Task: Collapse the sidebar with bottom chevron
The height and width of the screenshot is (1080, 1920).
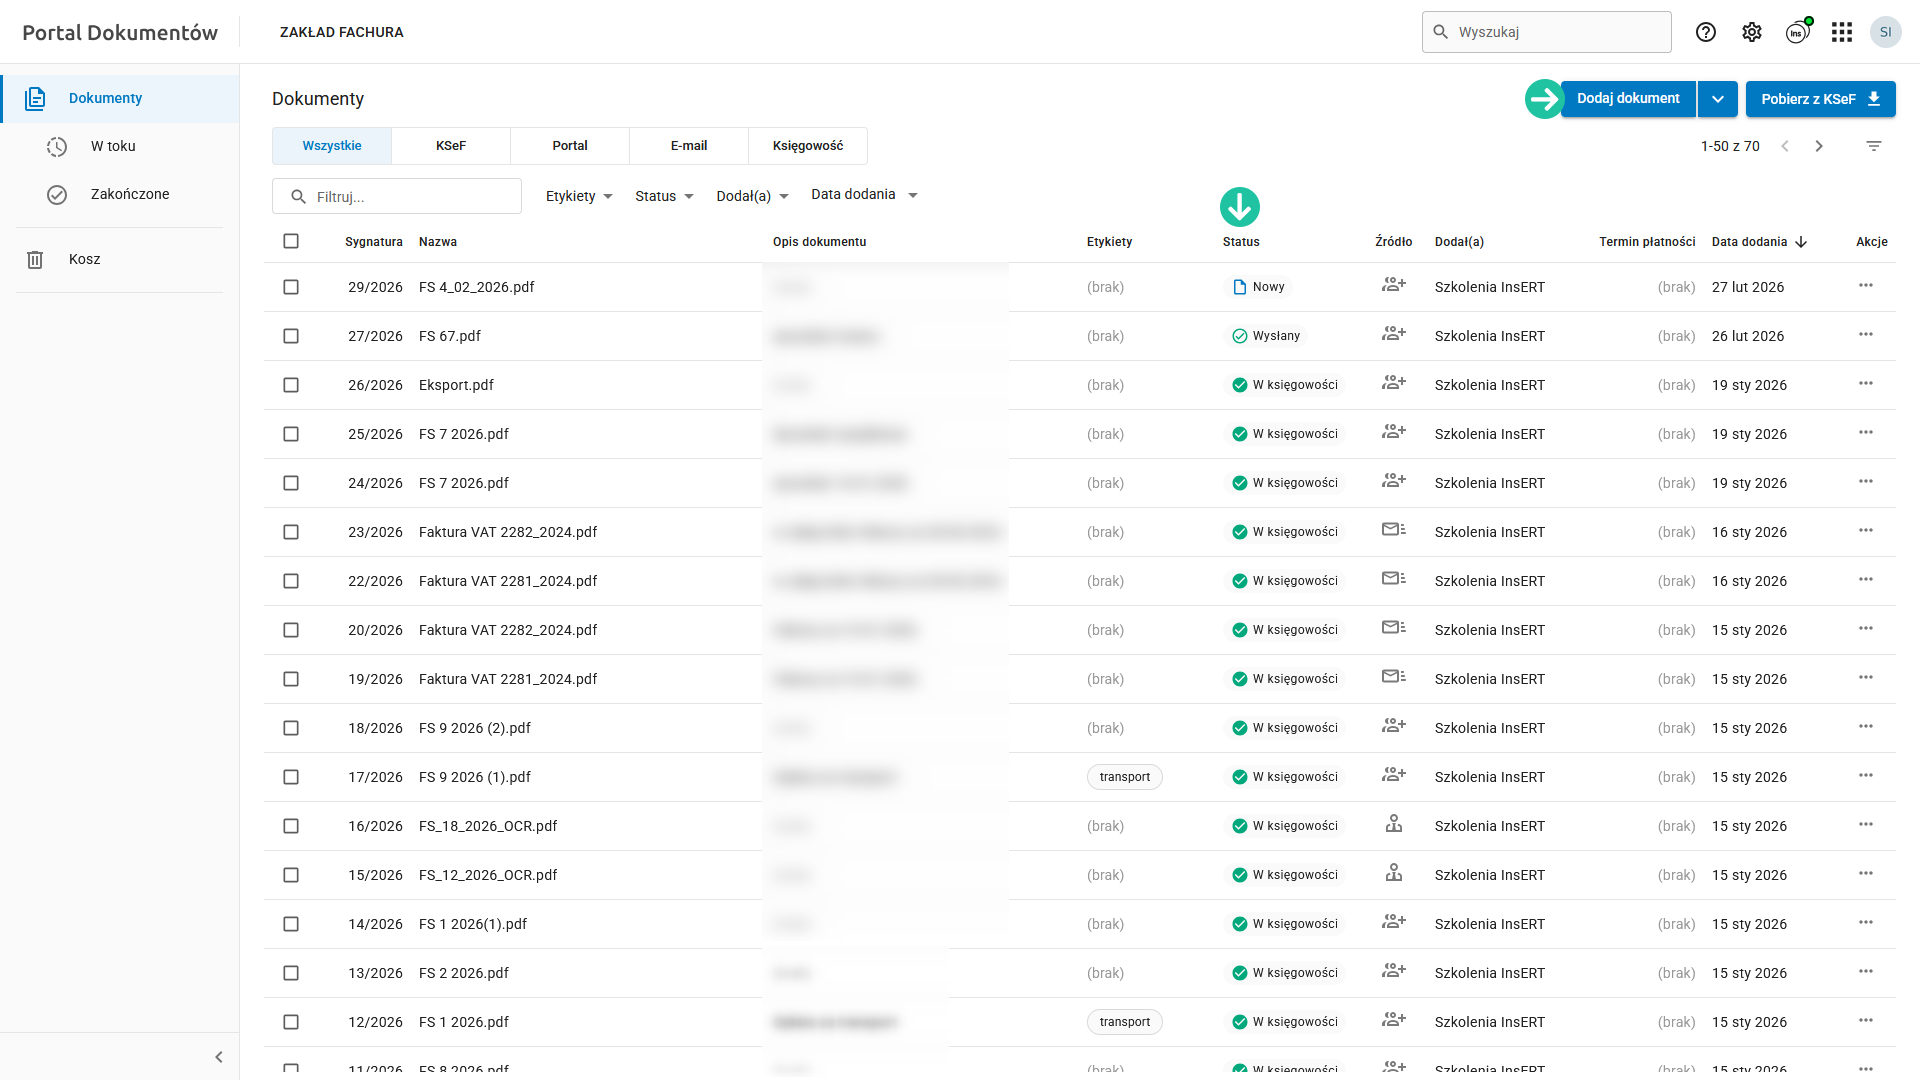Action: pyautogui.click(x=219, y=1057)
